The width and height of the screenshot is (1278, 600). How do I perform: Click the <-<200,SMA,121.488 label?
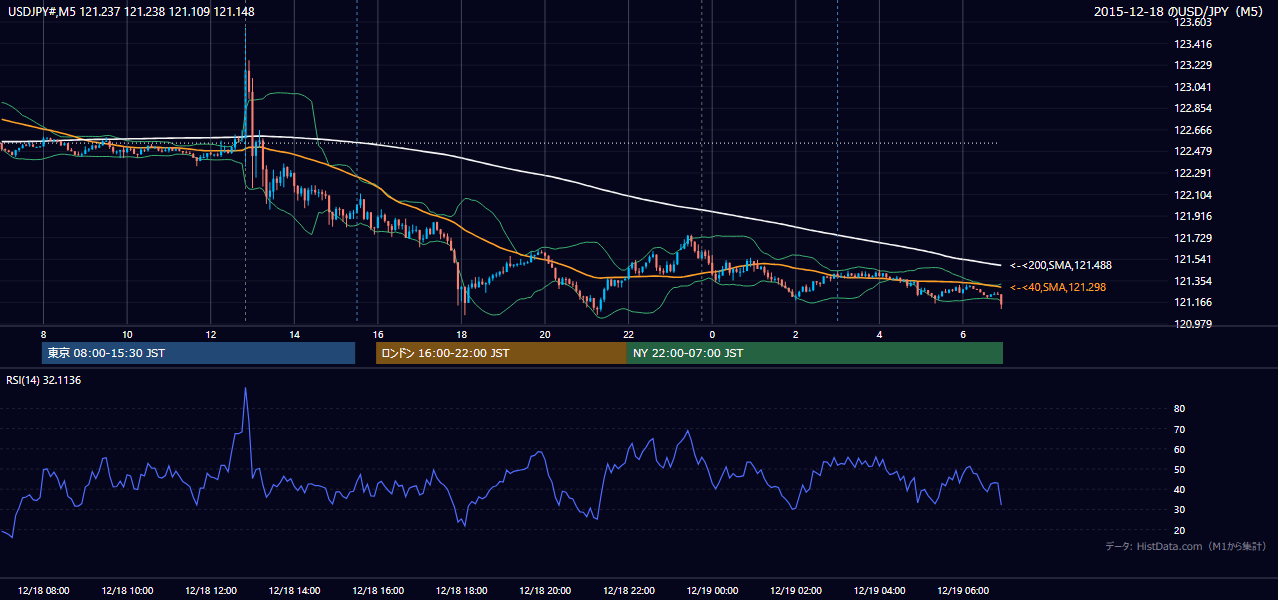point(1060,266)
